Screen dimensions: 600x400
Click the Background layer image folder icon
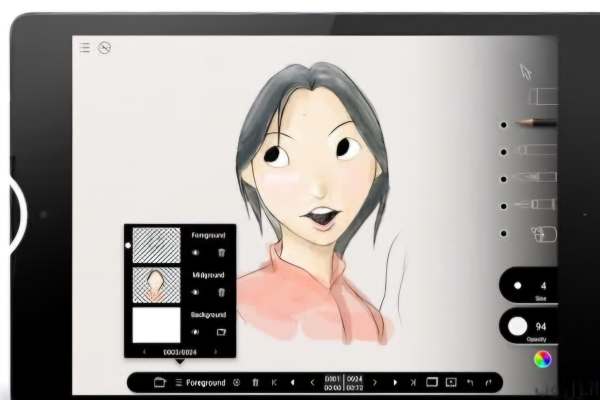[222, 332]
